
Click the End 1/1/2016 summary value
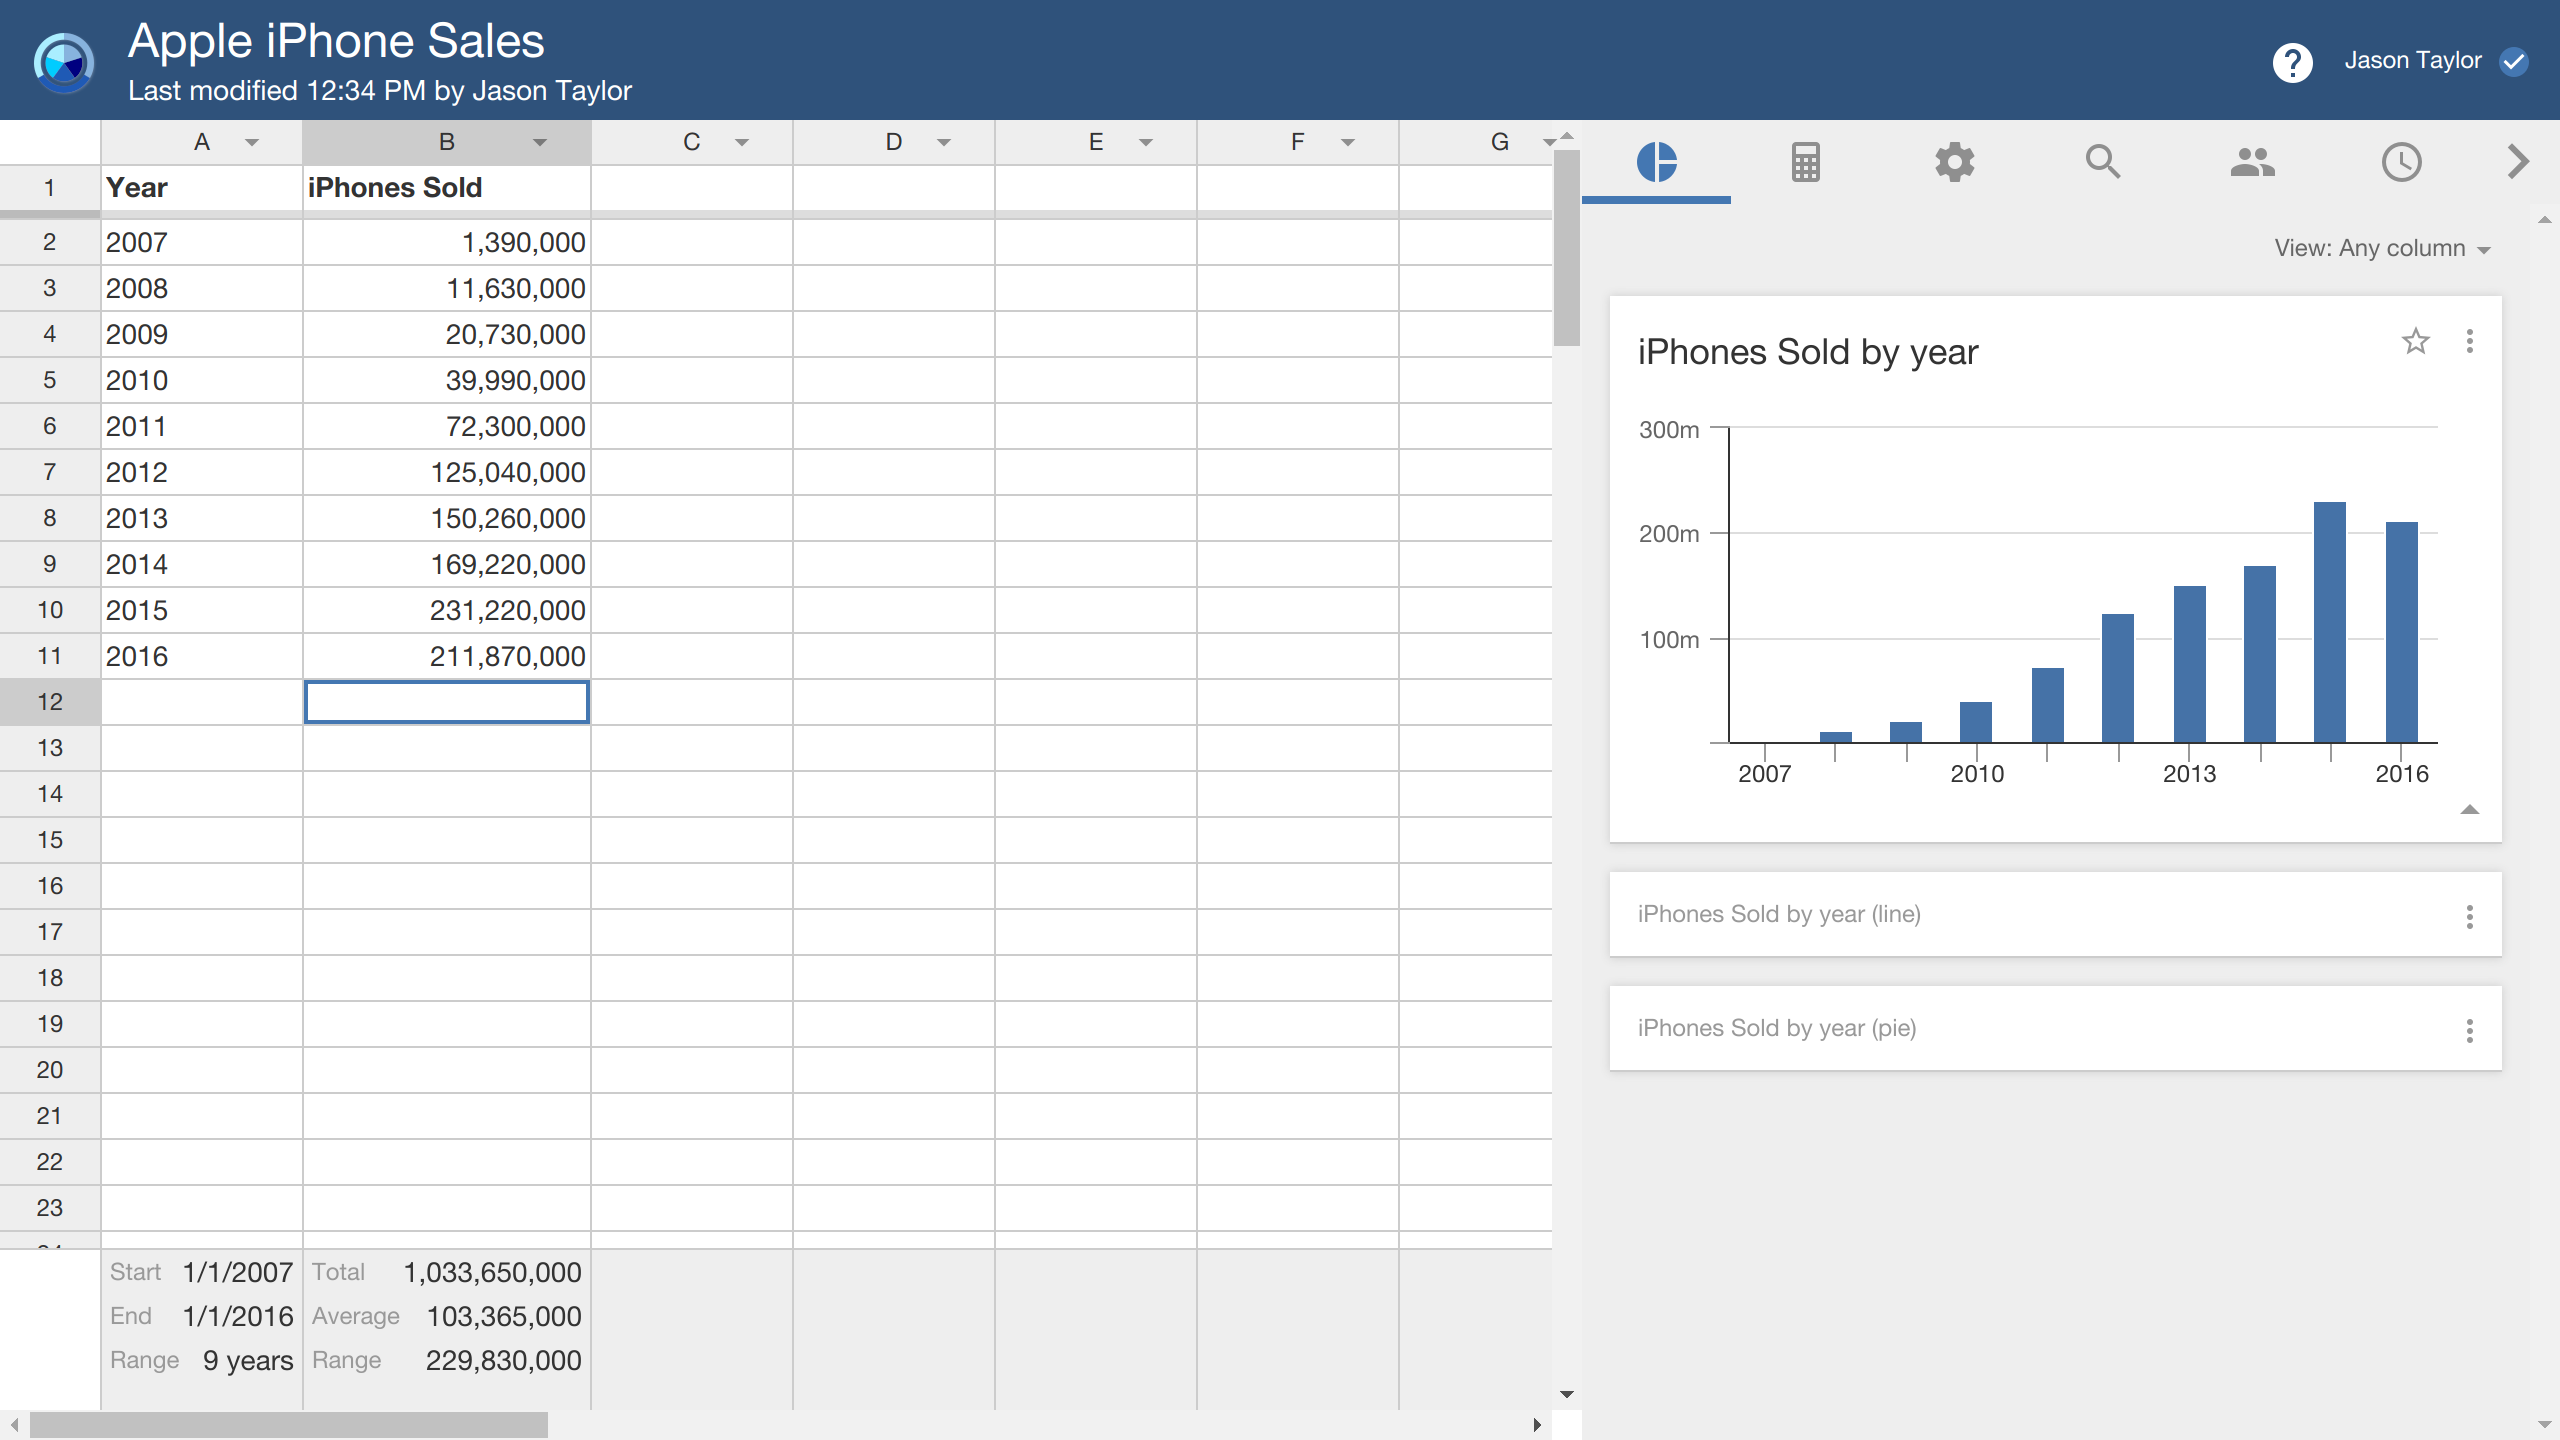click(238, 1316)
